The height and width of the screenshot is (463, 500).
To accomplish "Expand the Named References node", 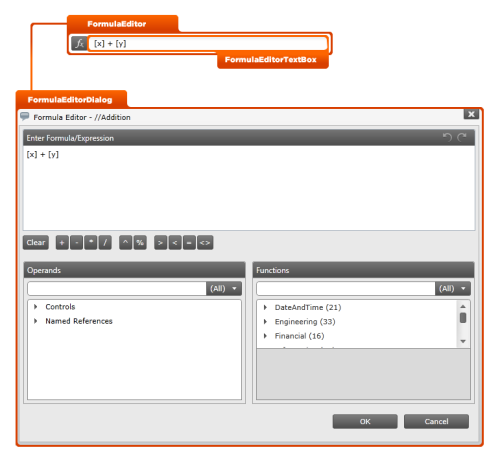I will [35, 321].
